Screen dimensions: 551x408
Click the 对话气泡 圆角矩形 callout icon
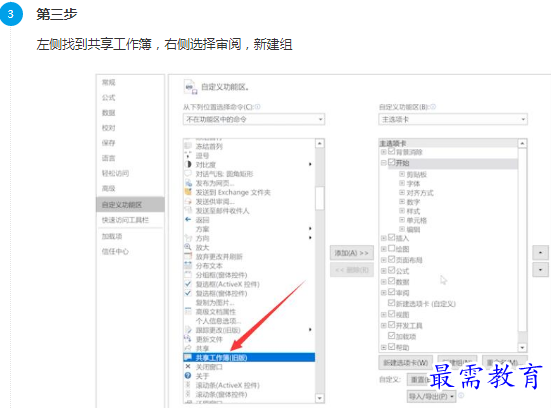(x=188, y=174)
